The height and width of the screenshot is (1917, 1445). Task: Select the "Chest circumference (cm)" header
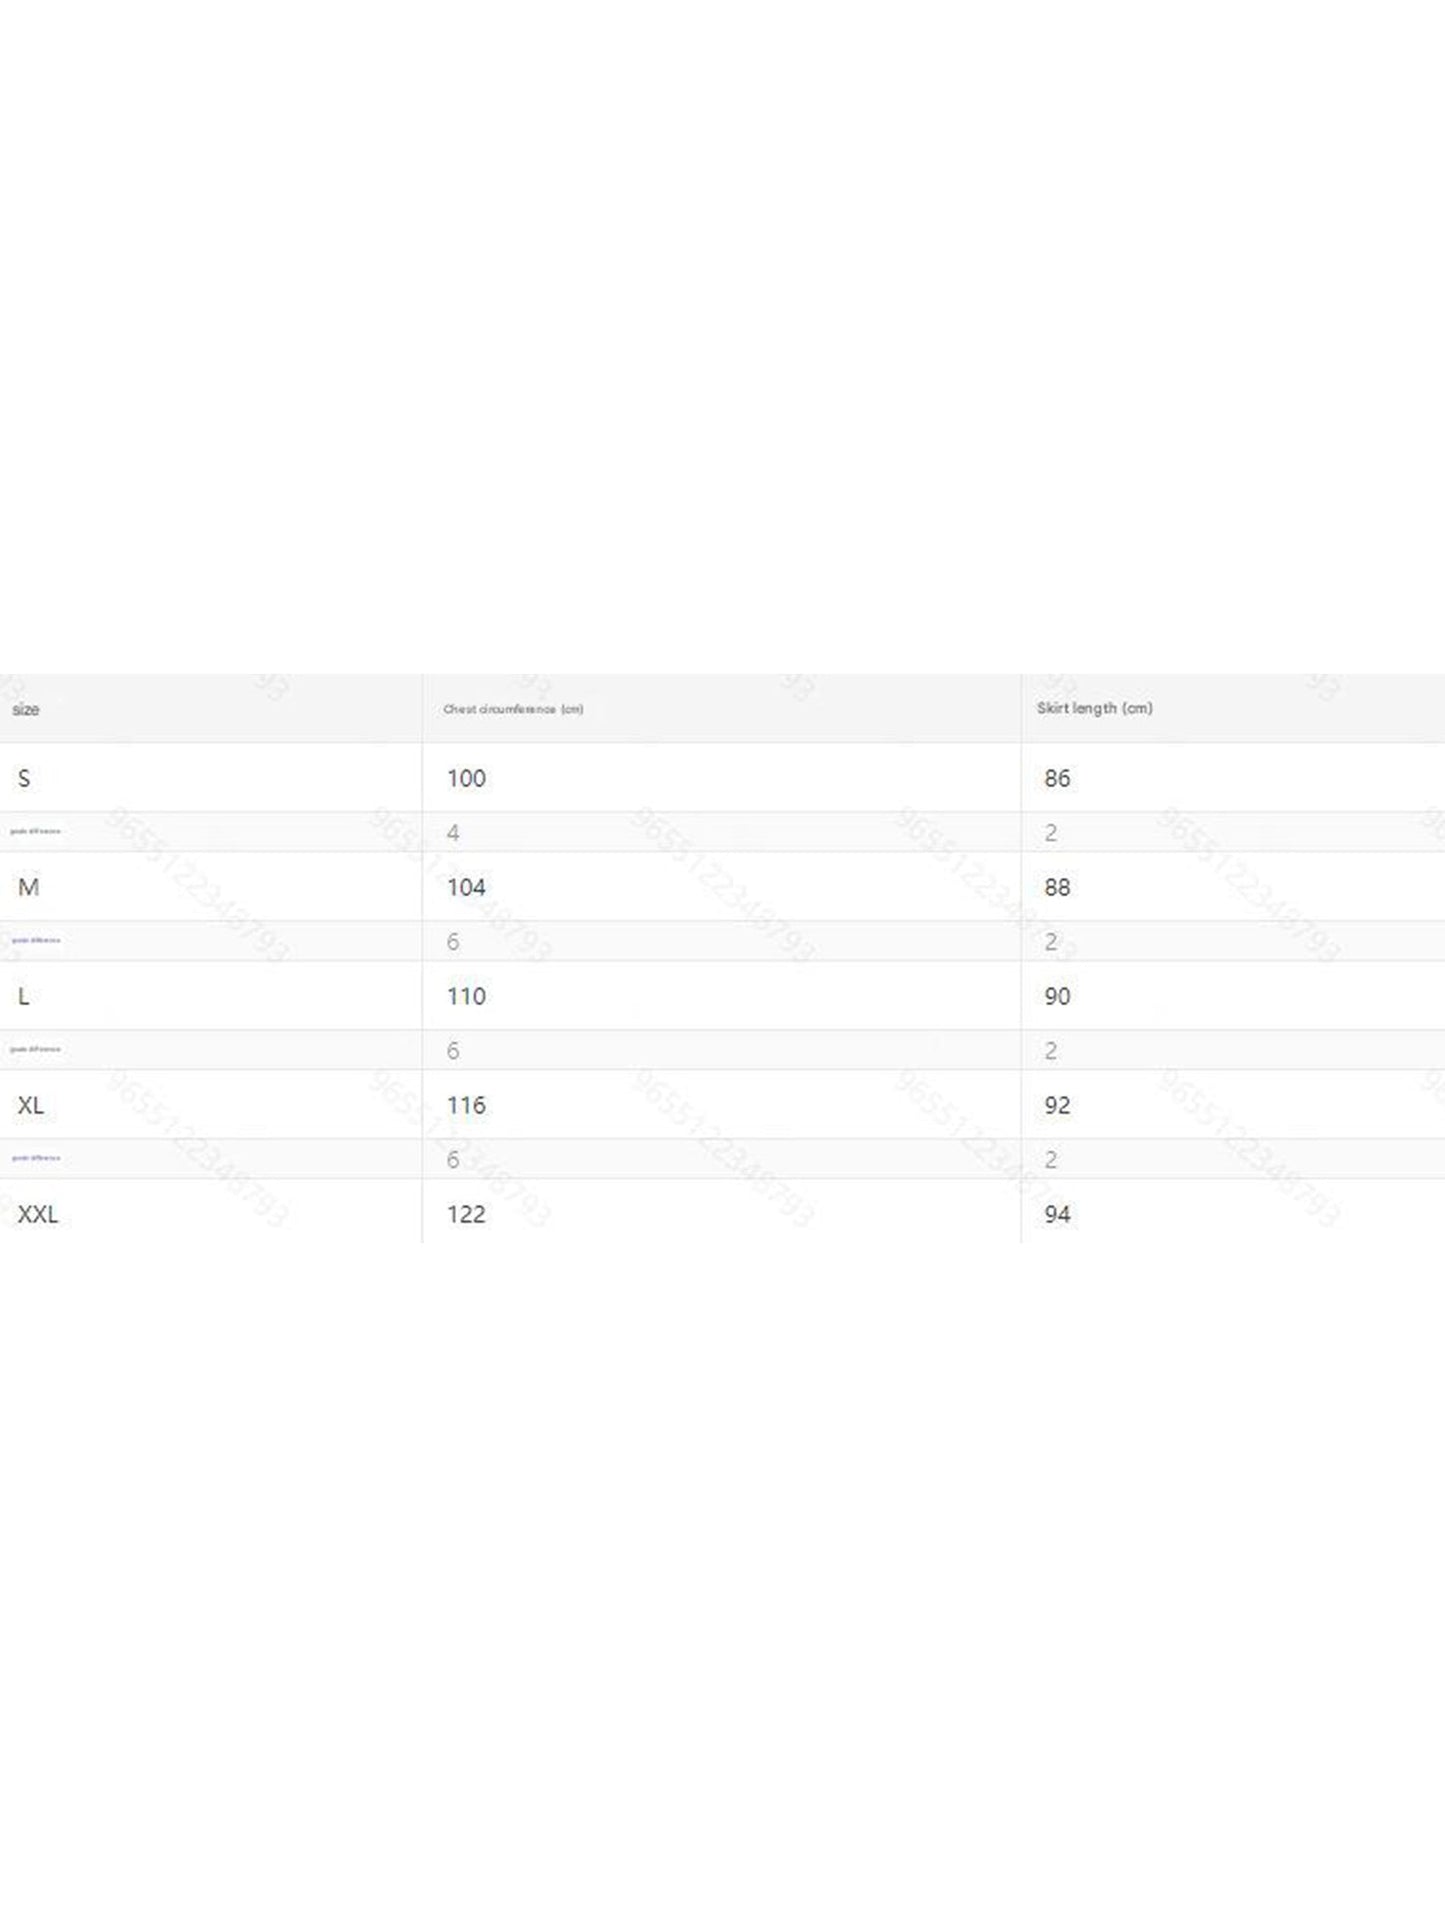(x=513, y=710)
